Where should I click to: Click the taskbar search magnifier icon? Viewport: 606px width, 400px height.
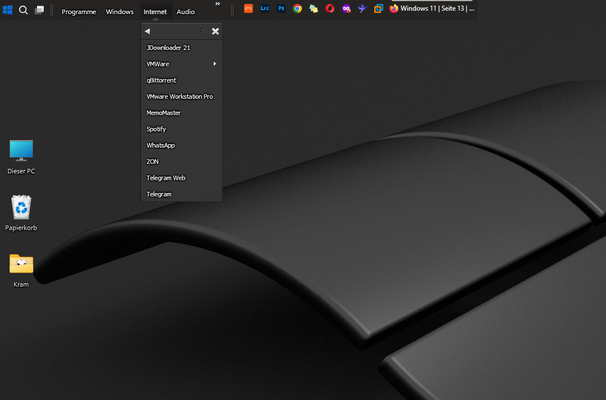24,10
